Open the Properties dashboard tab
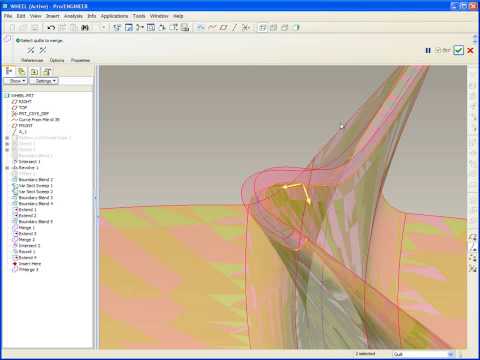 [80, 60]
